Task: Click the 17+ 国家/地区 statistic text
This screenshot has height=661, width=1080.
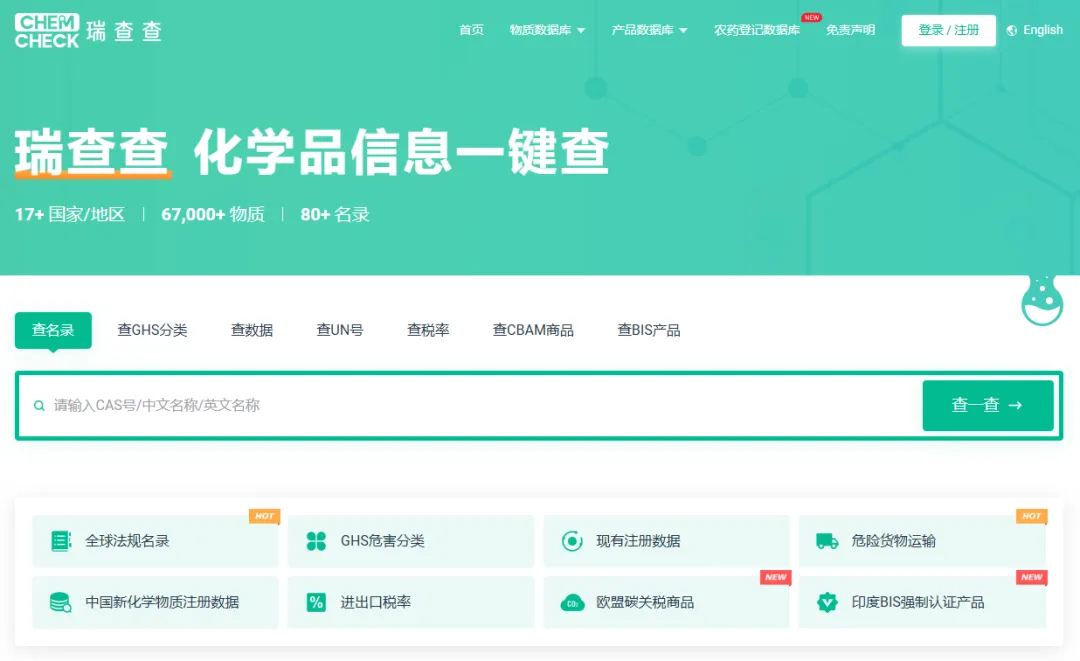Action: (70, 215)
